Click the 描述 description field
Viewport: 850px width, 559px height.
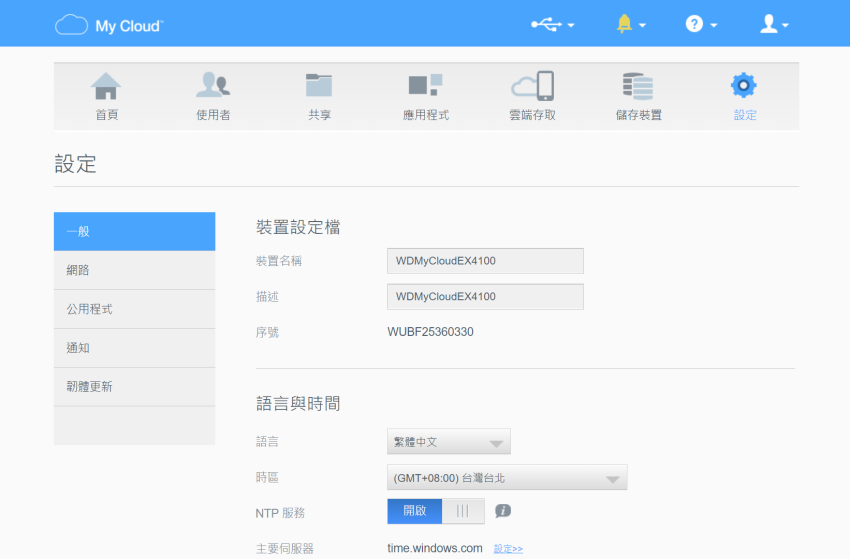point(485,297)
